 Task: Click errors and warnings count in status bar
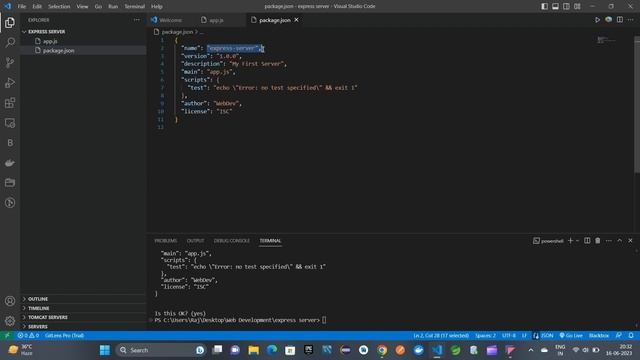(28, 336)
